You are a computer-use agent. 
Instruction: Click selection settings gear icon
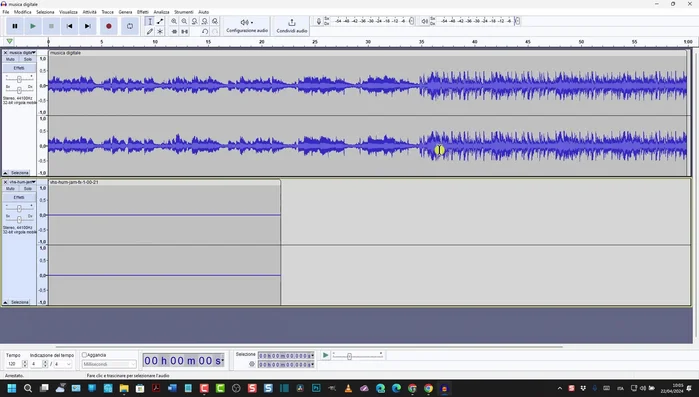(x=252, y=364)
